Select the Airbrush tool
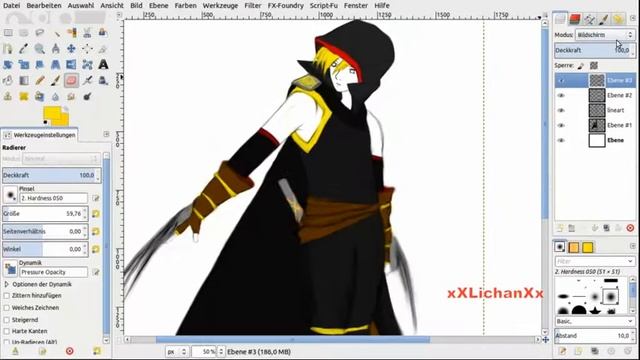The height and width of the screenshot is (360, 640). coord(87,80)
